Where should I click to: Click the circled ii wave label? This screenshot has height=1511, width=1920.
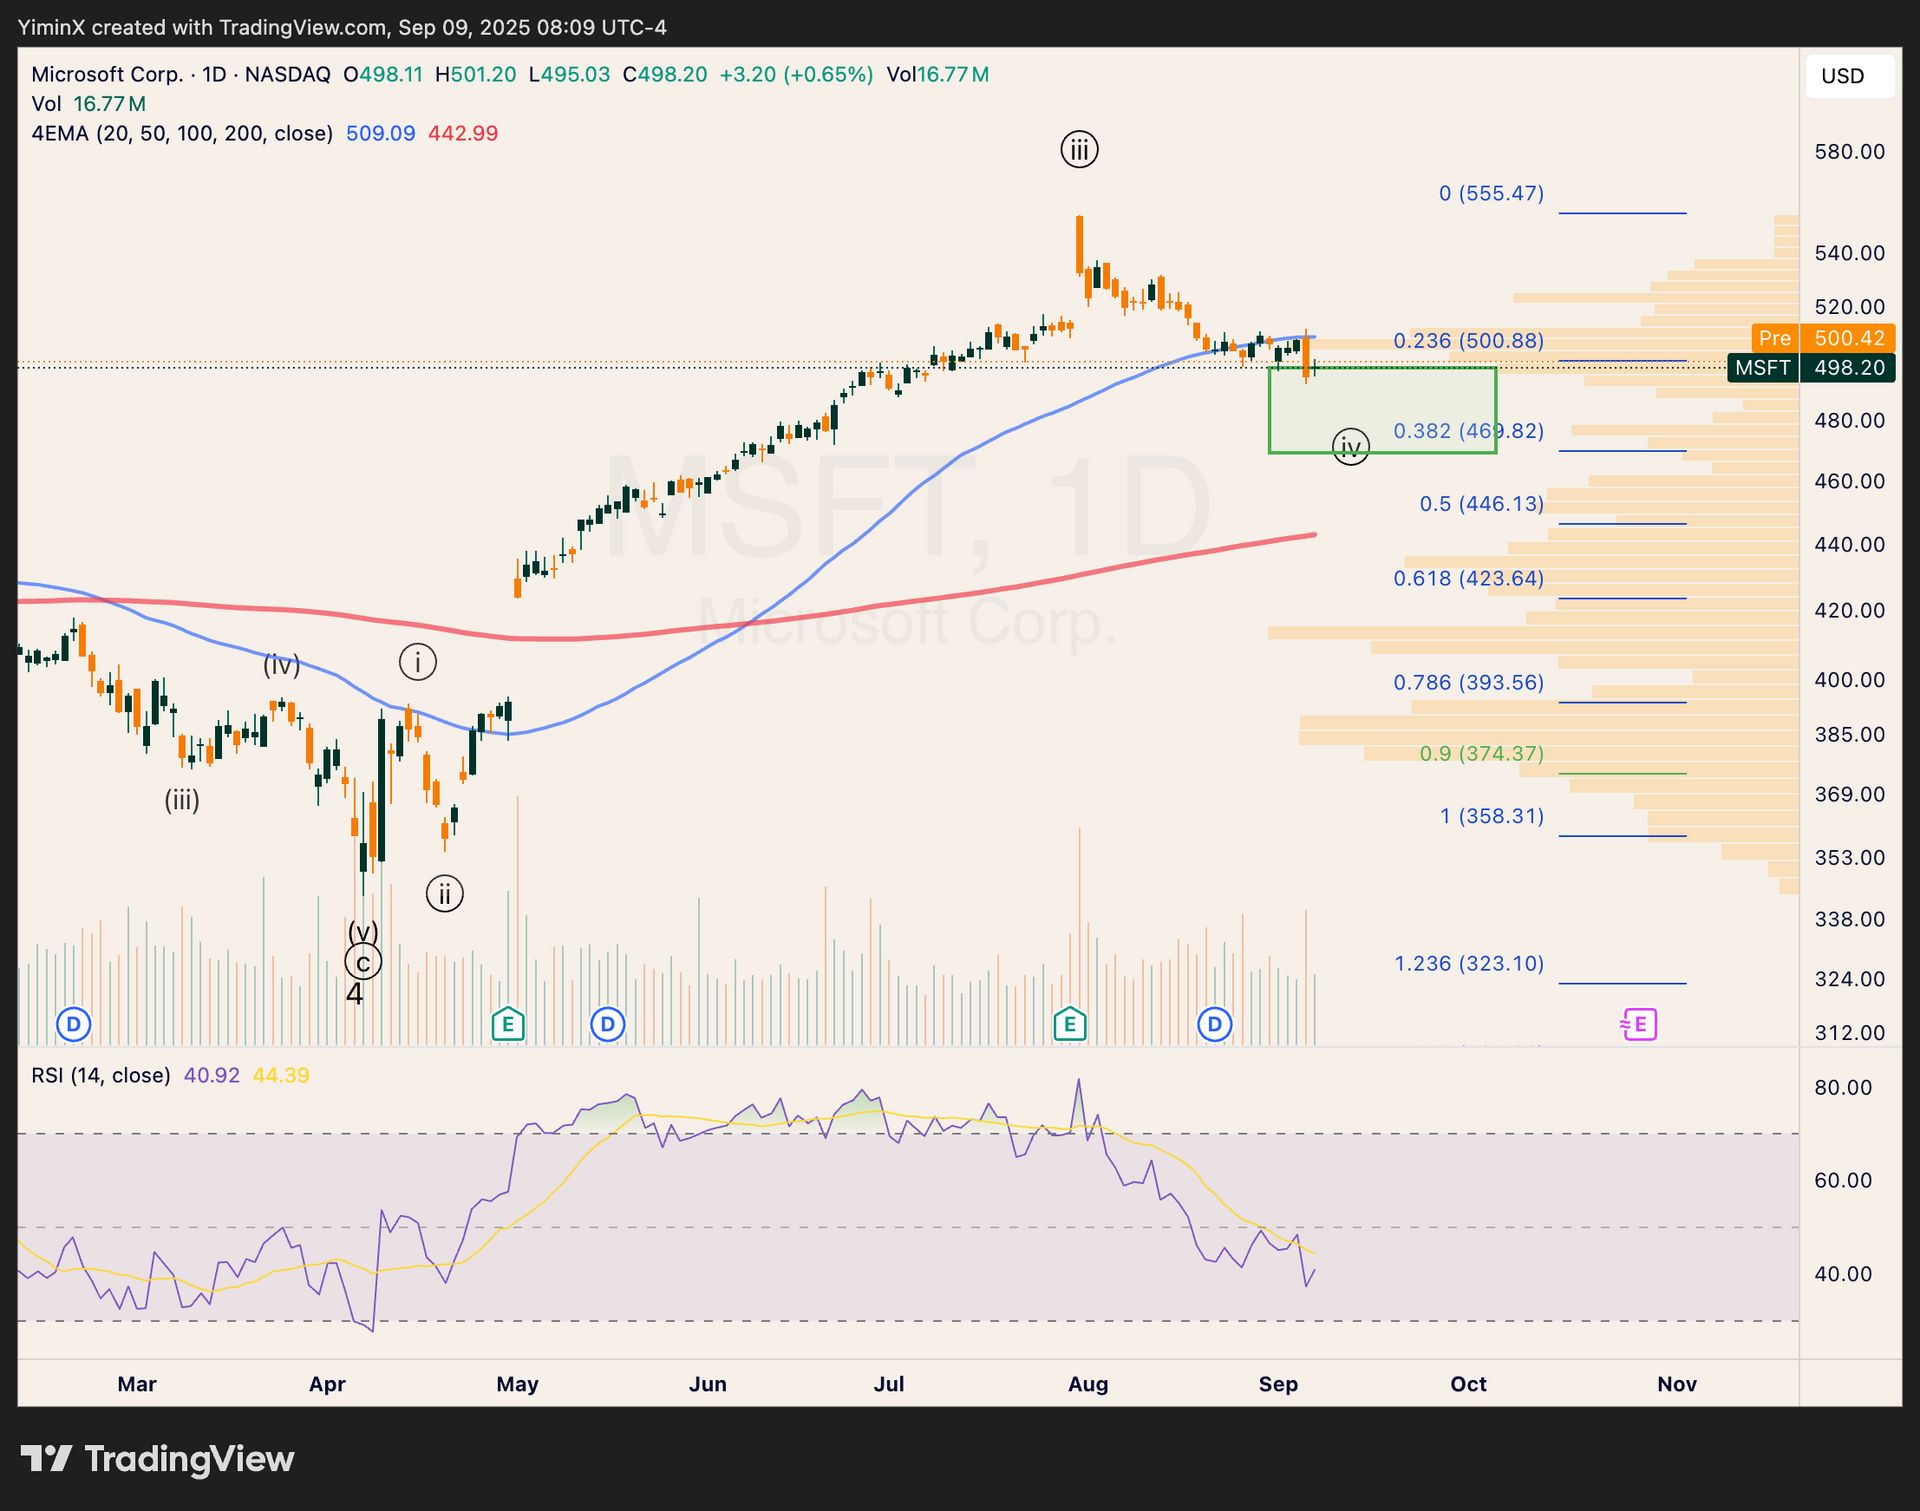tap(445, 894)
